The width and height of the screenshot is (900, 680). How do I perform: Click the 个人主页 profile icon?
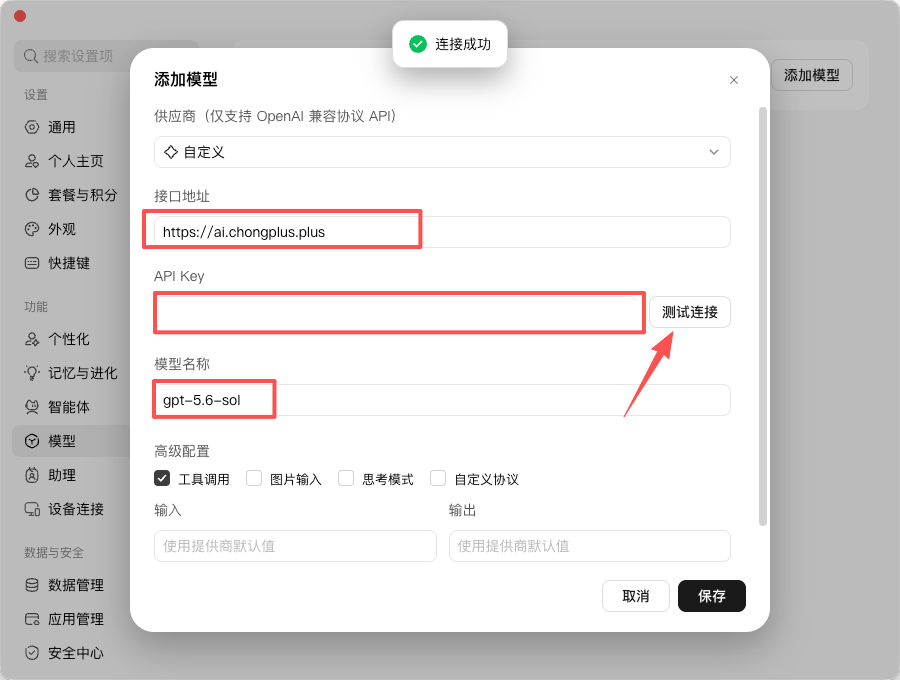click(32, 161)
